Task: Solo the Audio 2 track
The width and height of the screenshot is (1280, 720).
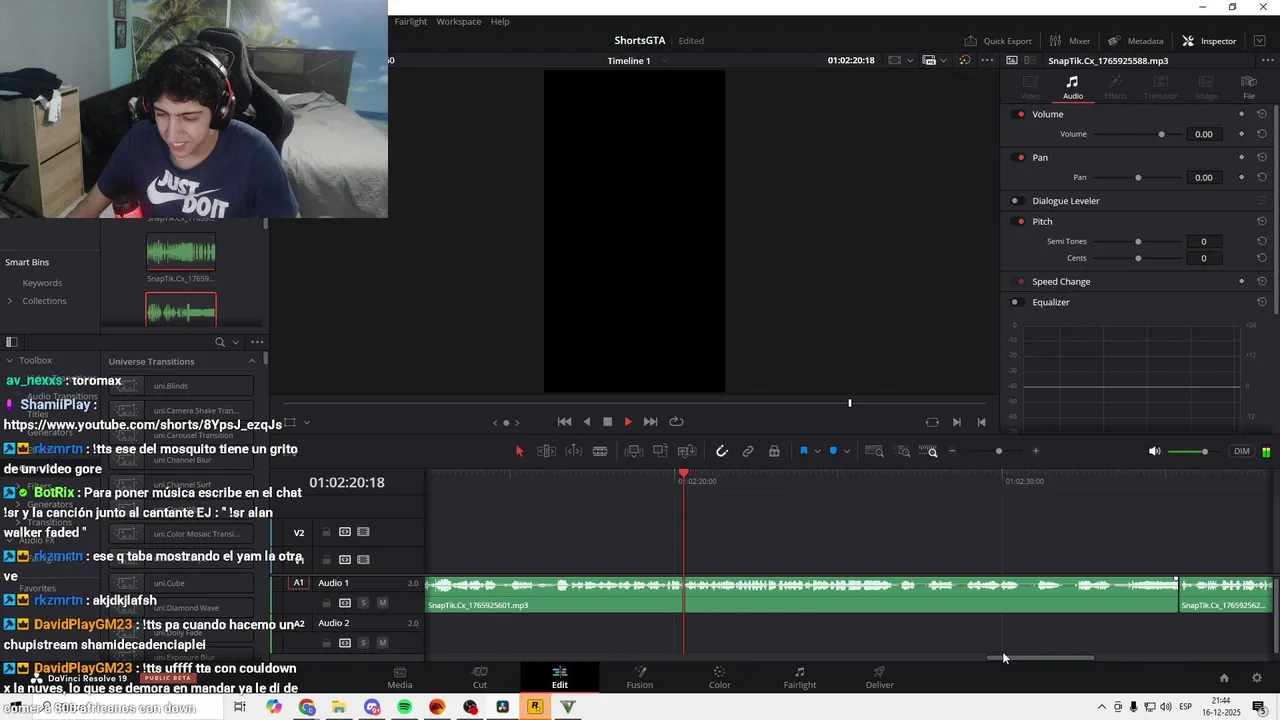Action: (x=363, y=643)
